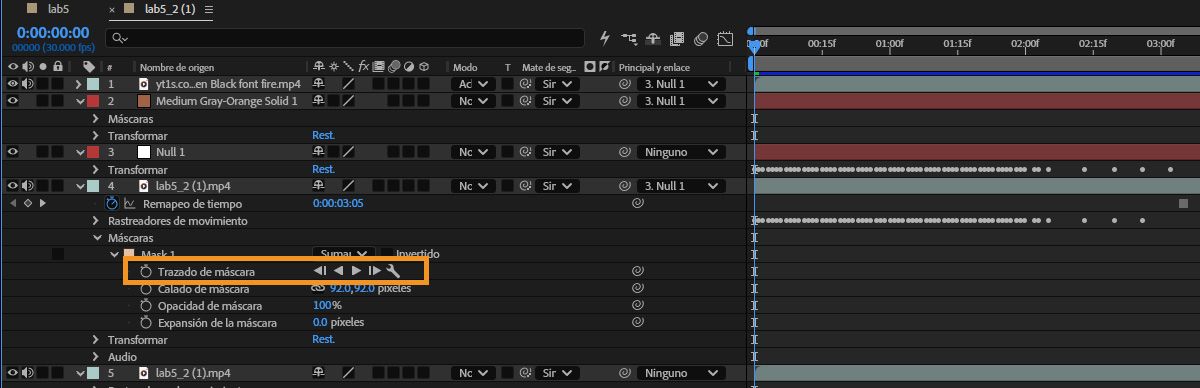Close the lab5_2 (1) tab

[112, 10]
